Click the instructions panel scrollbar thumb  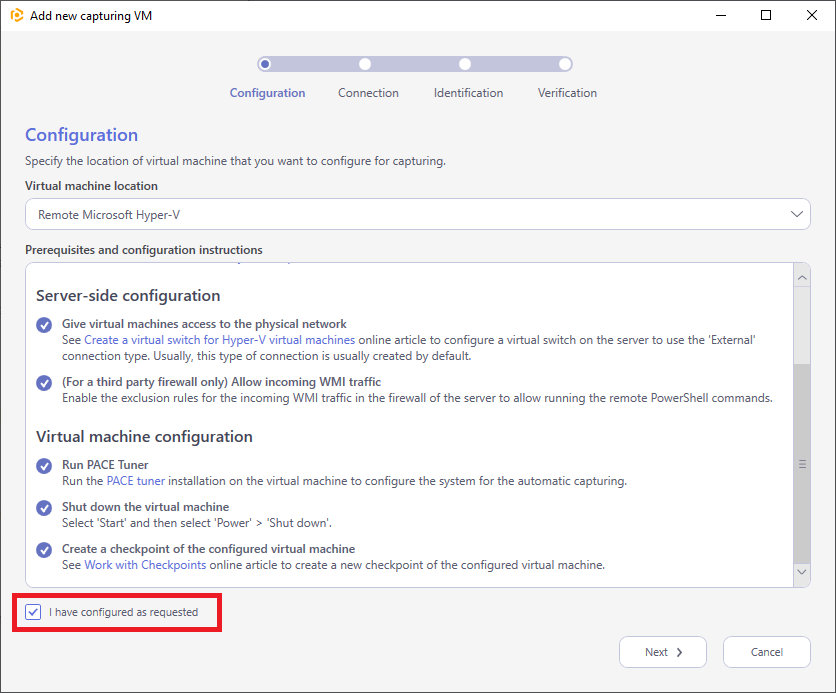(802, 464)
